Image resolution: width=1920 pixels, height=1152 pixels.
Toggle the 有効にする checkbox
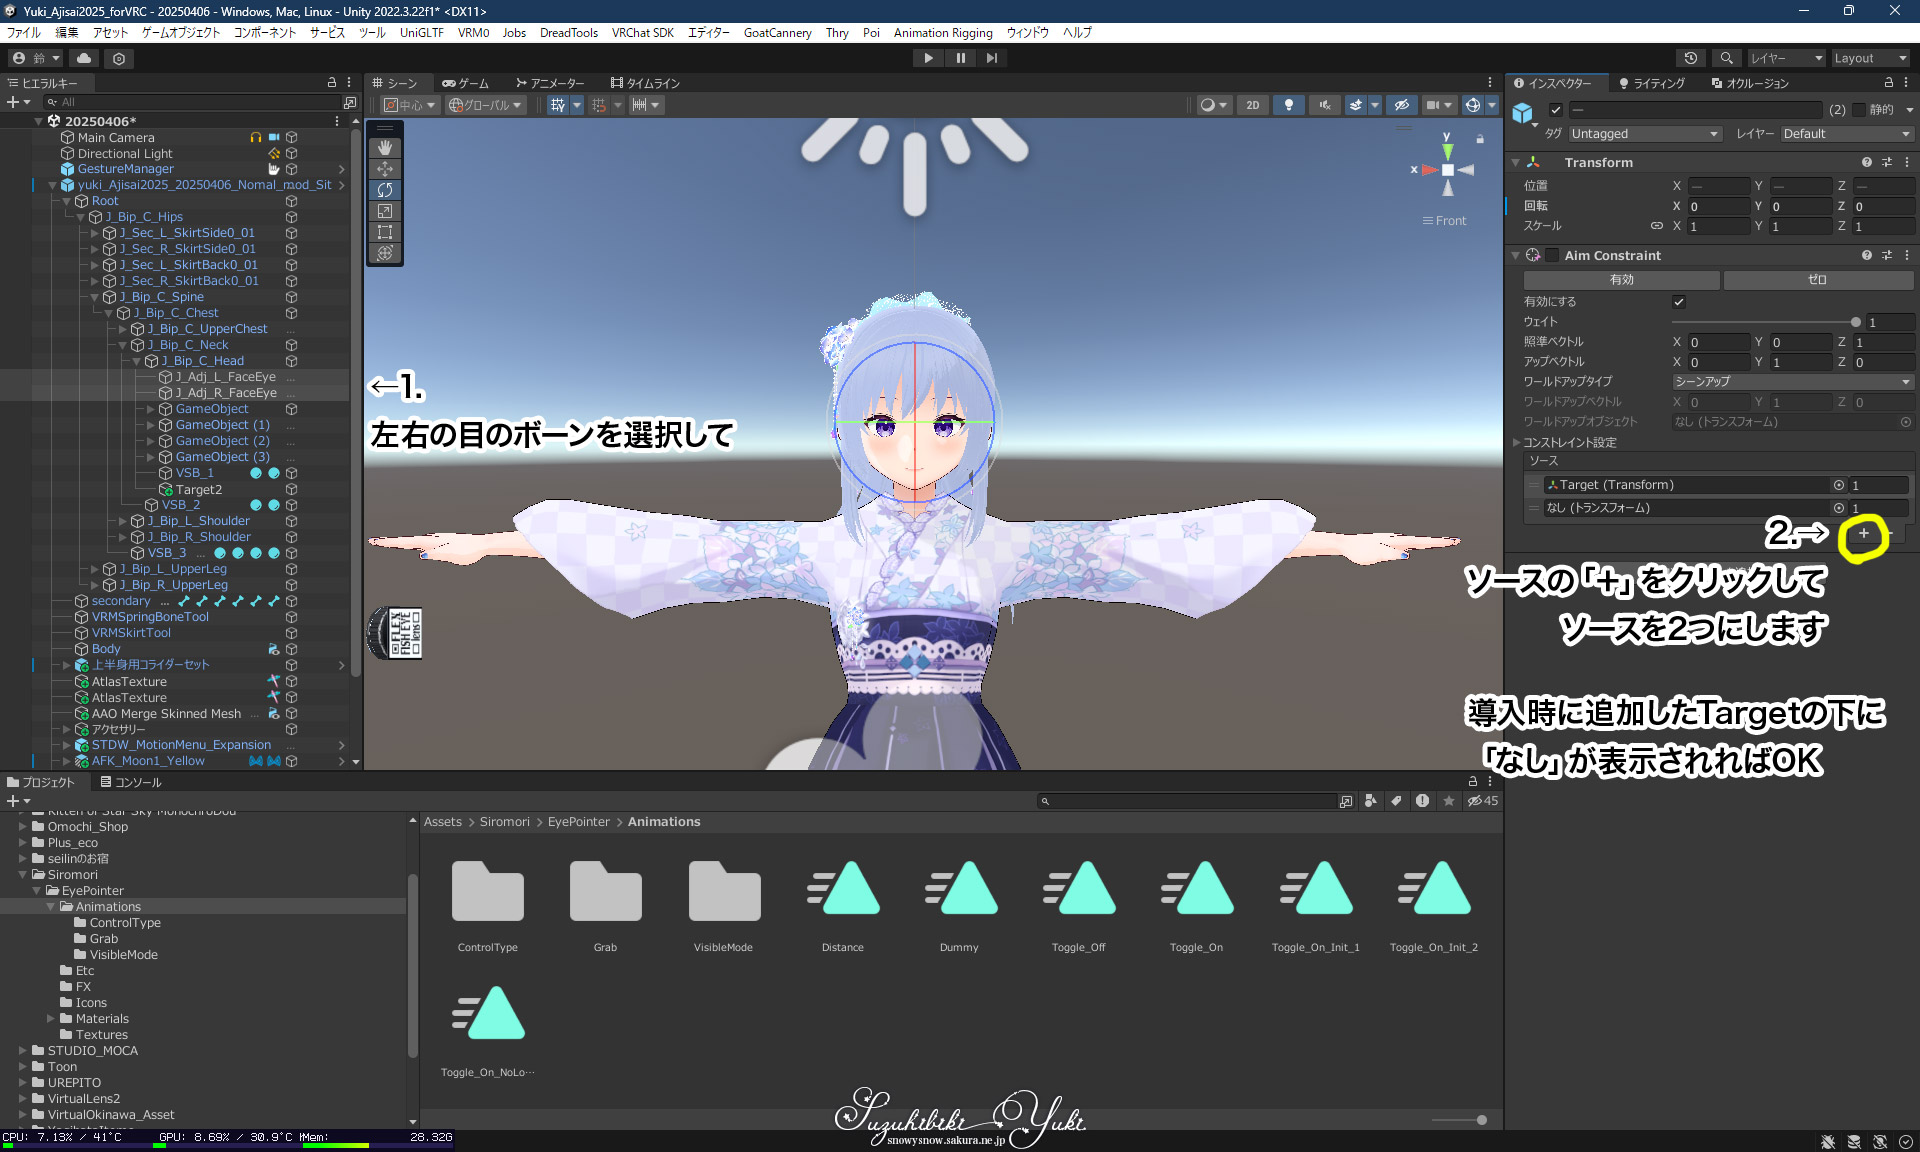[1679, 302]
